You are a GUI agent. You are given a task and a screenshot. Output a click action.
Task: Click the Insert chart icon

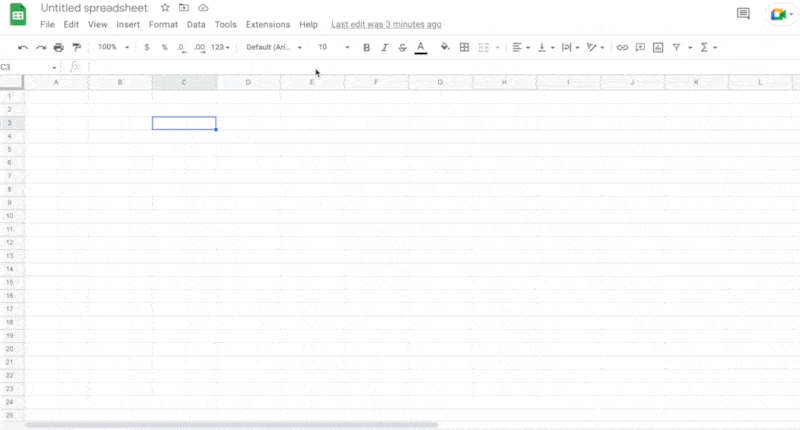coord(658,47)
